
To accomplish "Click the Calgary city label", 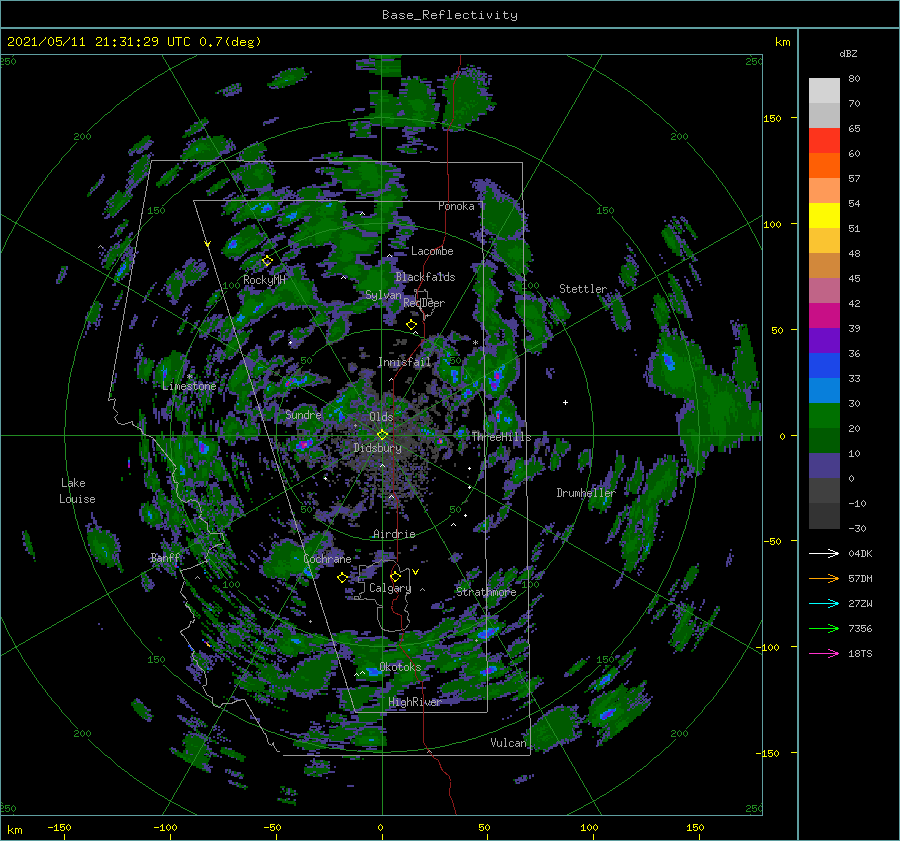I will point(390,588).
